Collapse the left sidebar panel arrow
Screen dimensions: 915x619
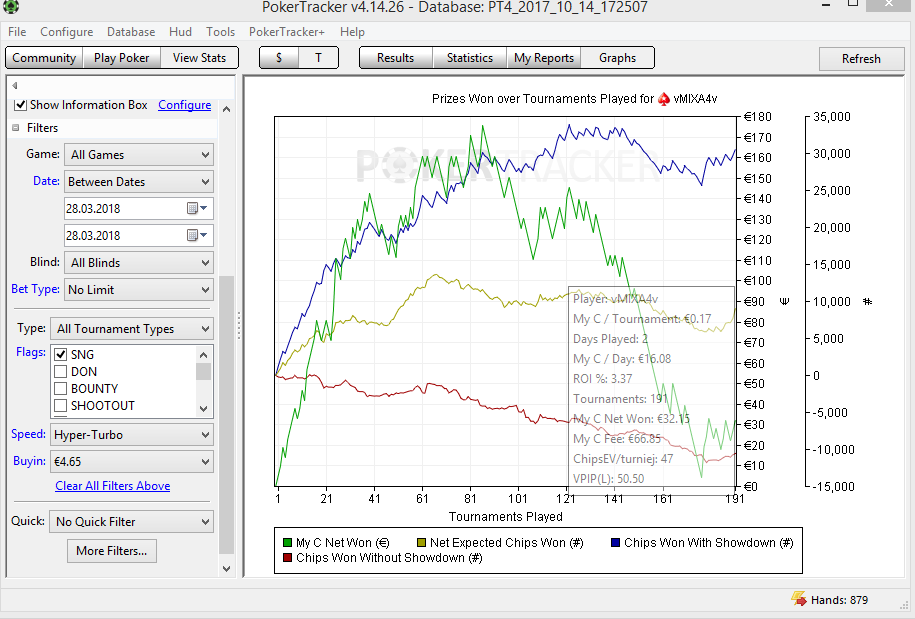click(x=15, y=85)
